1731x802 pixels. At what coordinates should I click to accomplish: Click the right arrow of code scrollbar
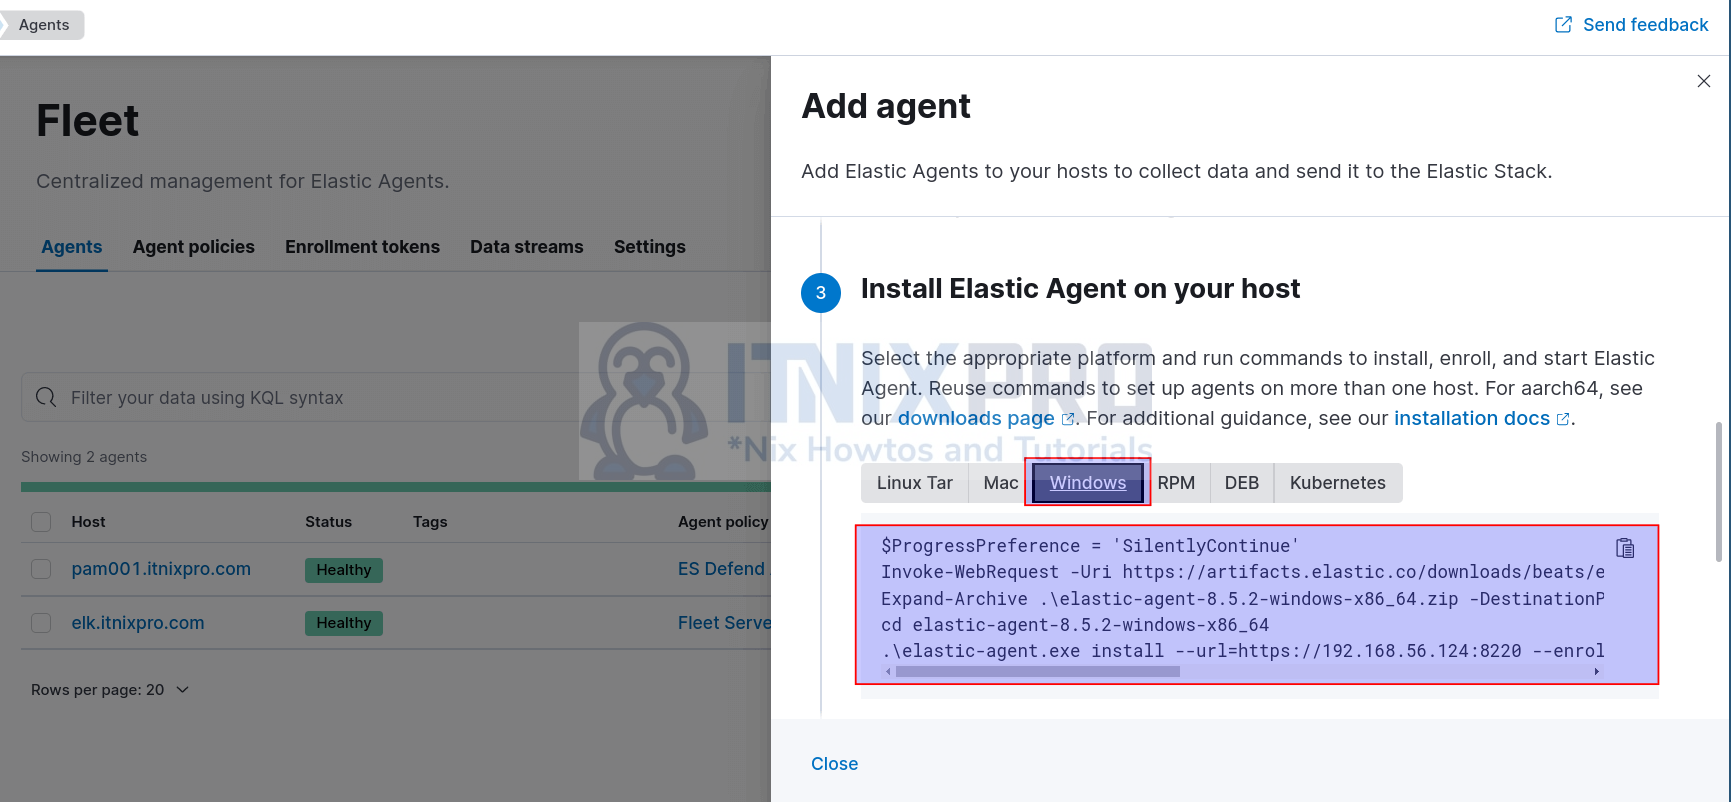pyautogui.click(x=1597, y=672)
